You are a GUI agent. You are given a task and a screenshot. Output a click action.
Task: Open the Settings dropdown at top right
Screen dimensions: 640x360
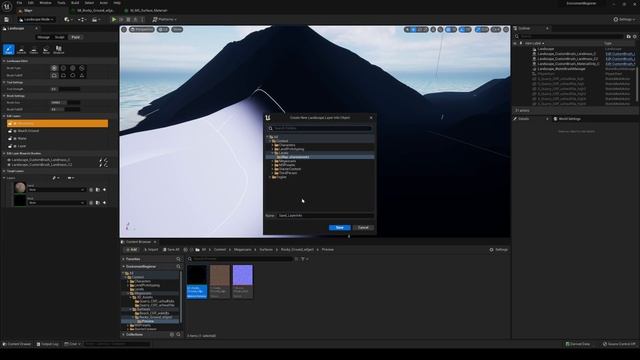(624, 19)
